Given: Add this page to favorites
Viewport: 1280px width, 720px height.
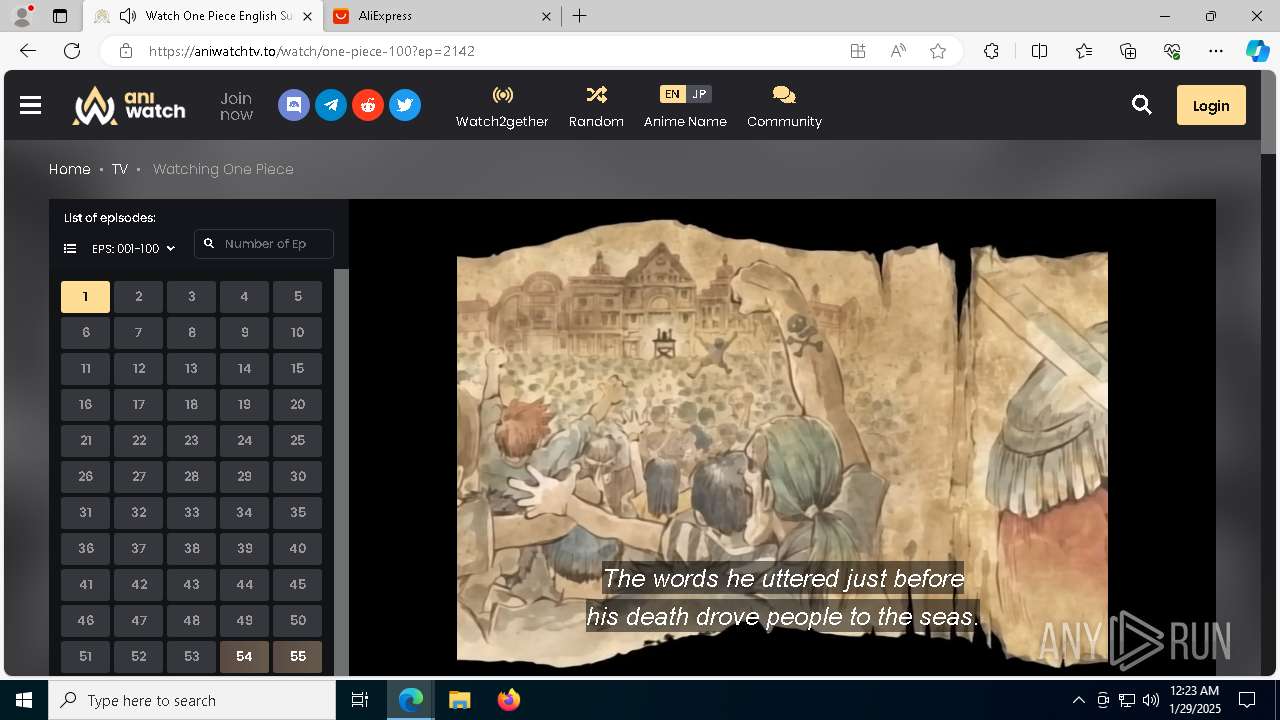Looking at the screenshot, I should click(x=938, y=51).
